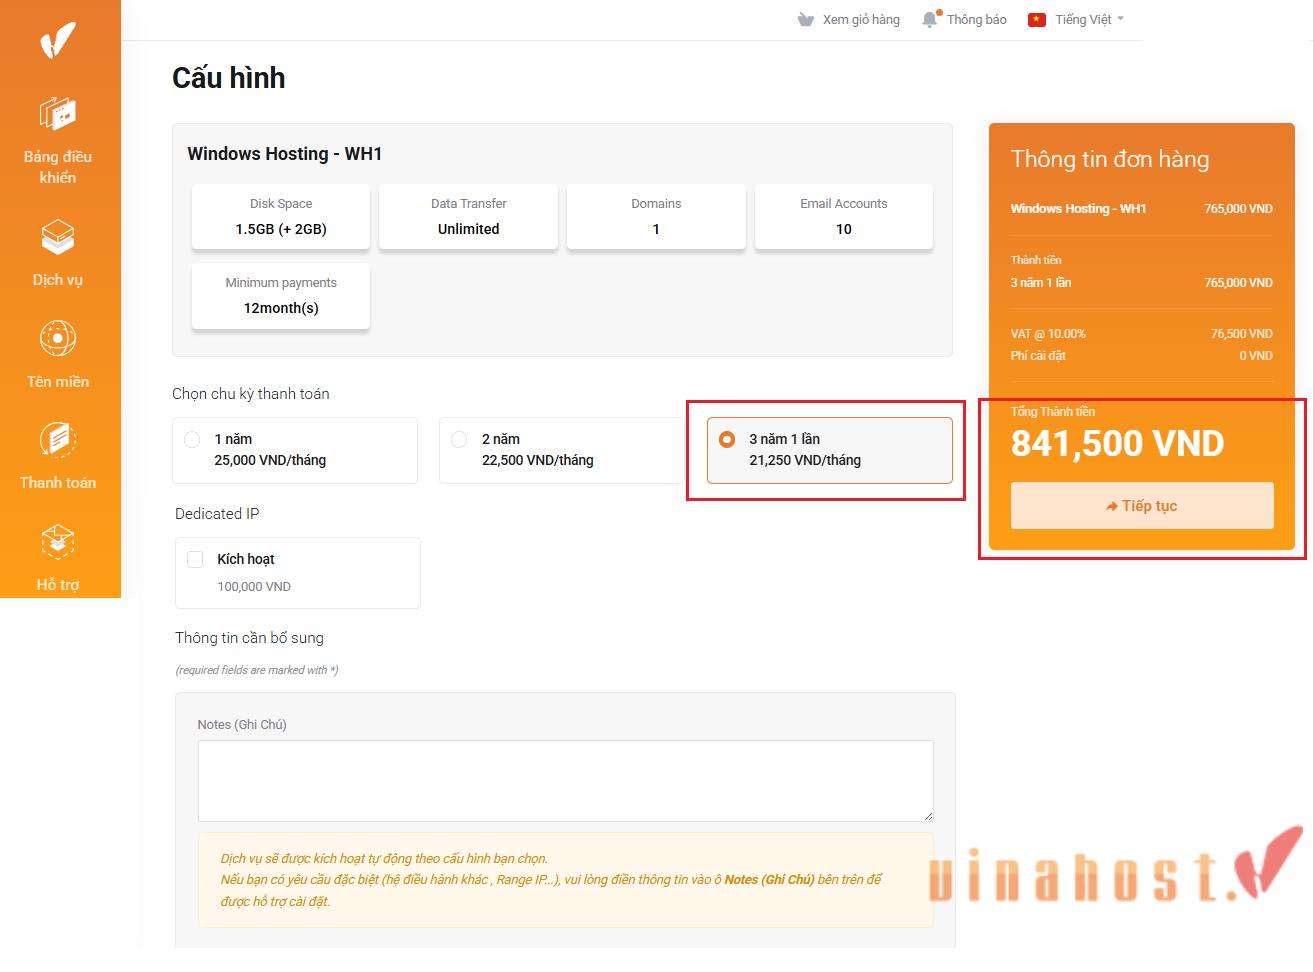Click the notification bell icon

(931, 19)
